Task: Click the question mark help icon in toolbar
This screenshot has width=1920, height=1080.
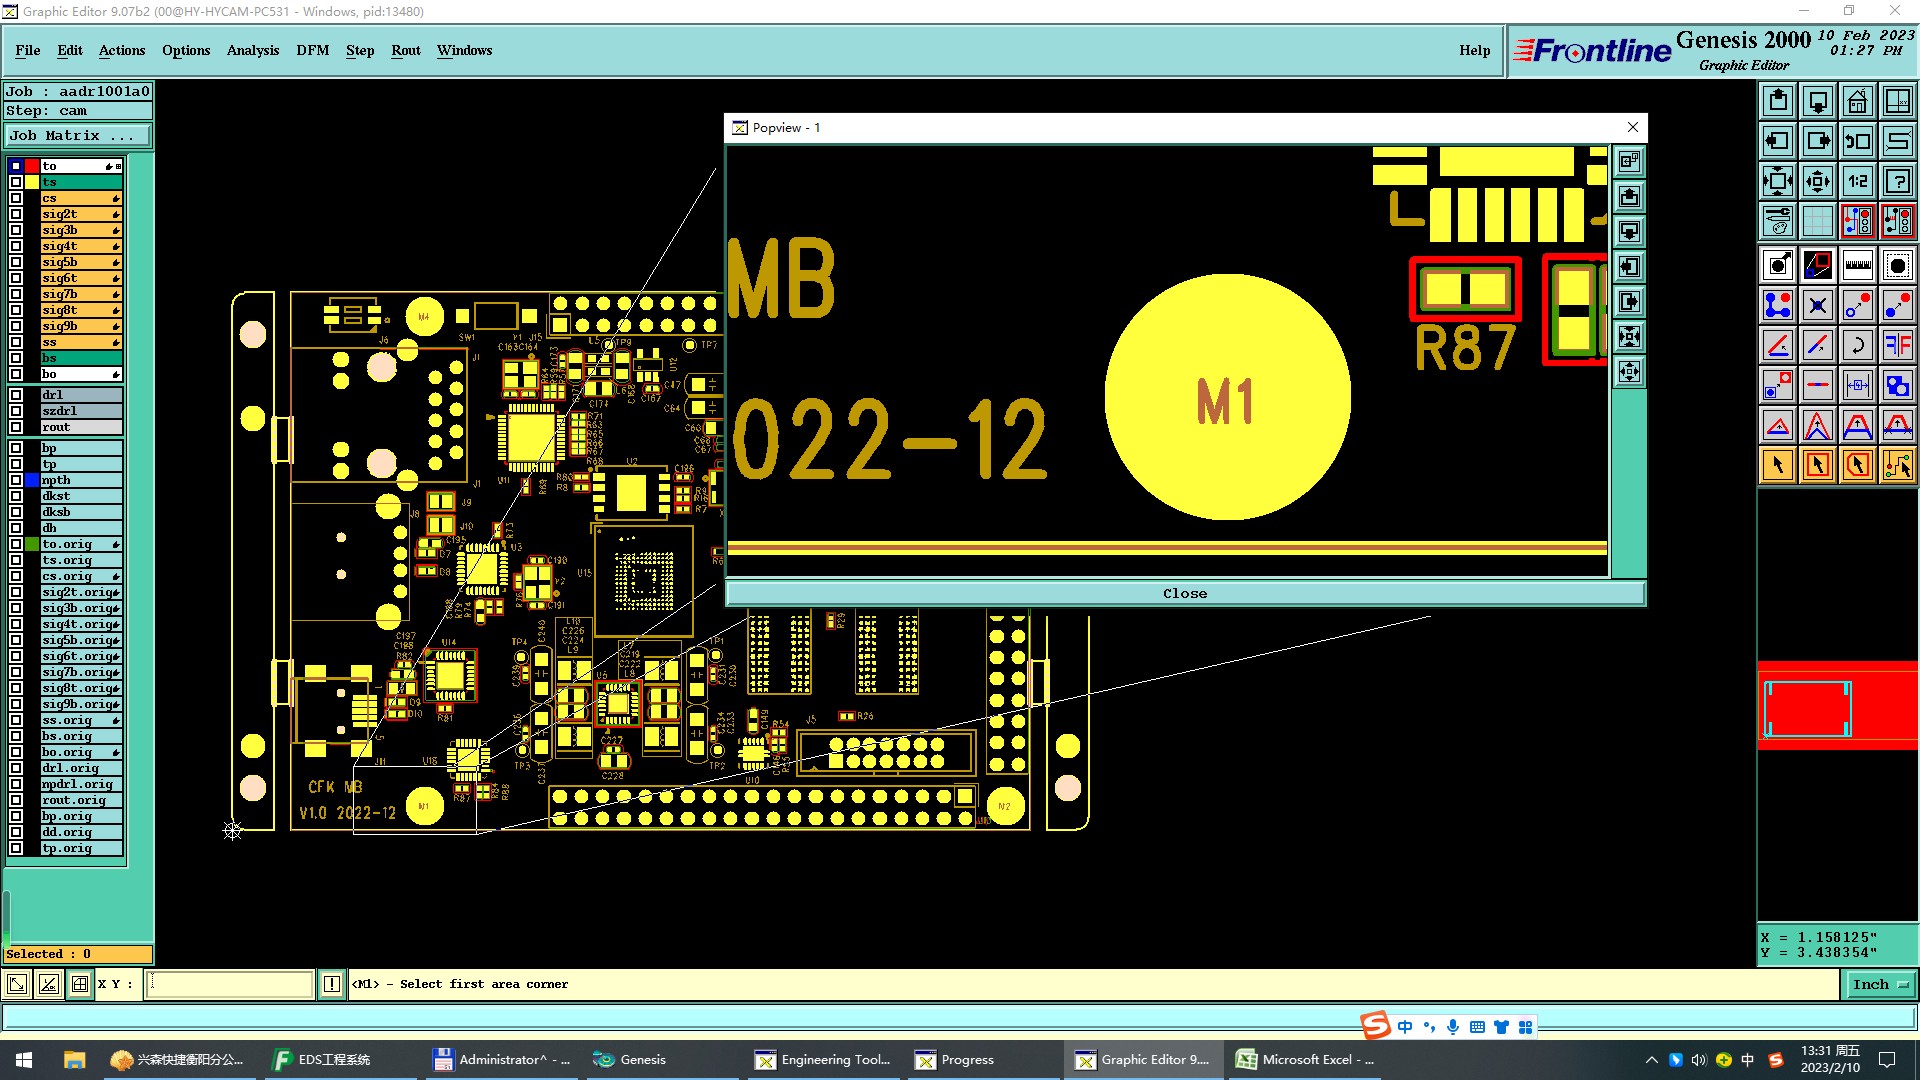Action: tap(1898, 181)
